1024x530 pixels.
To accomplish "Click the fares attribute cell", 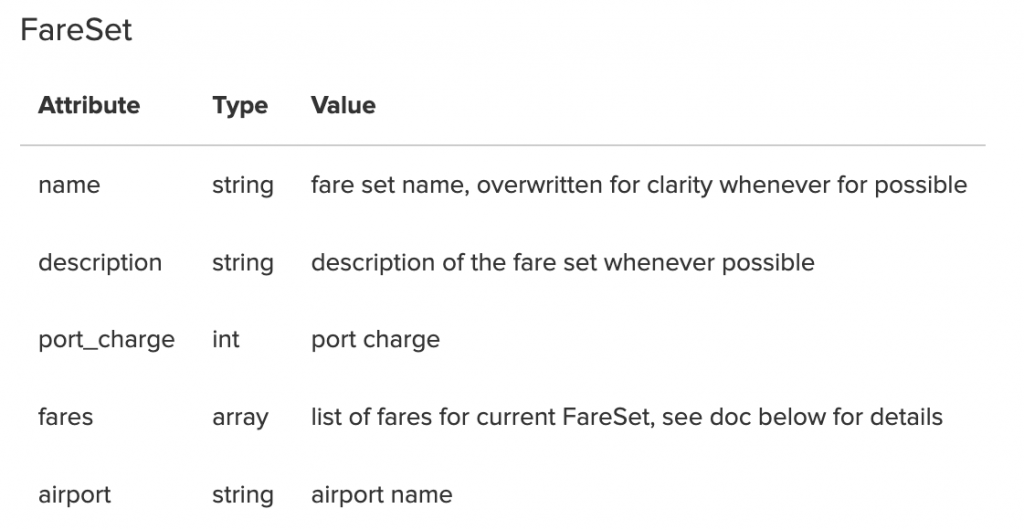I will point(65,416).
